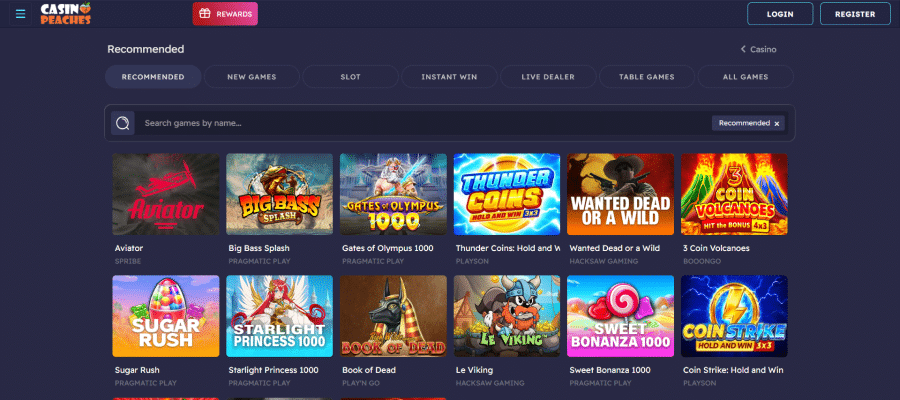The height and width of the screenshot is (400, 900).
Task: Switch to the Slot tab
Action: pos(351,76)
